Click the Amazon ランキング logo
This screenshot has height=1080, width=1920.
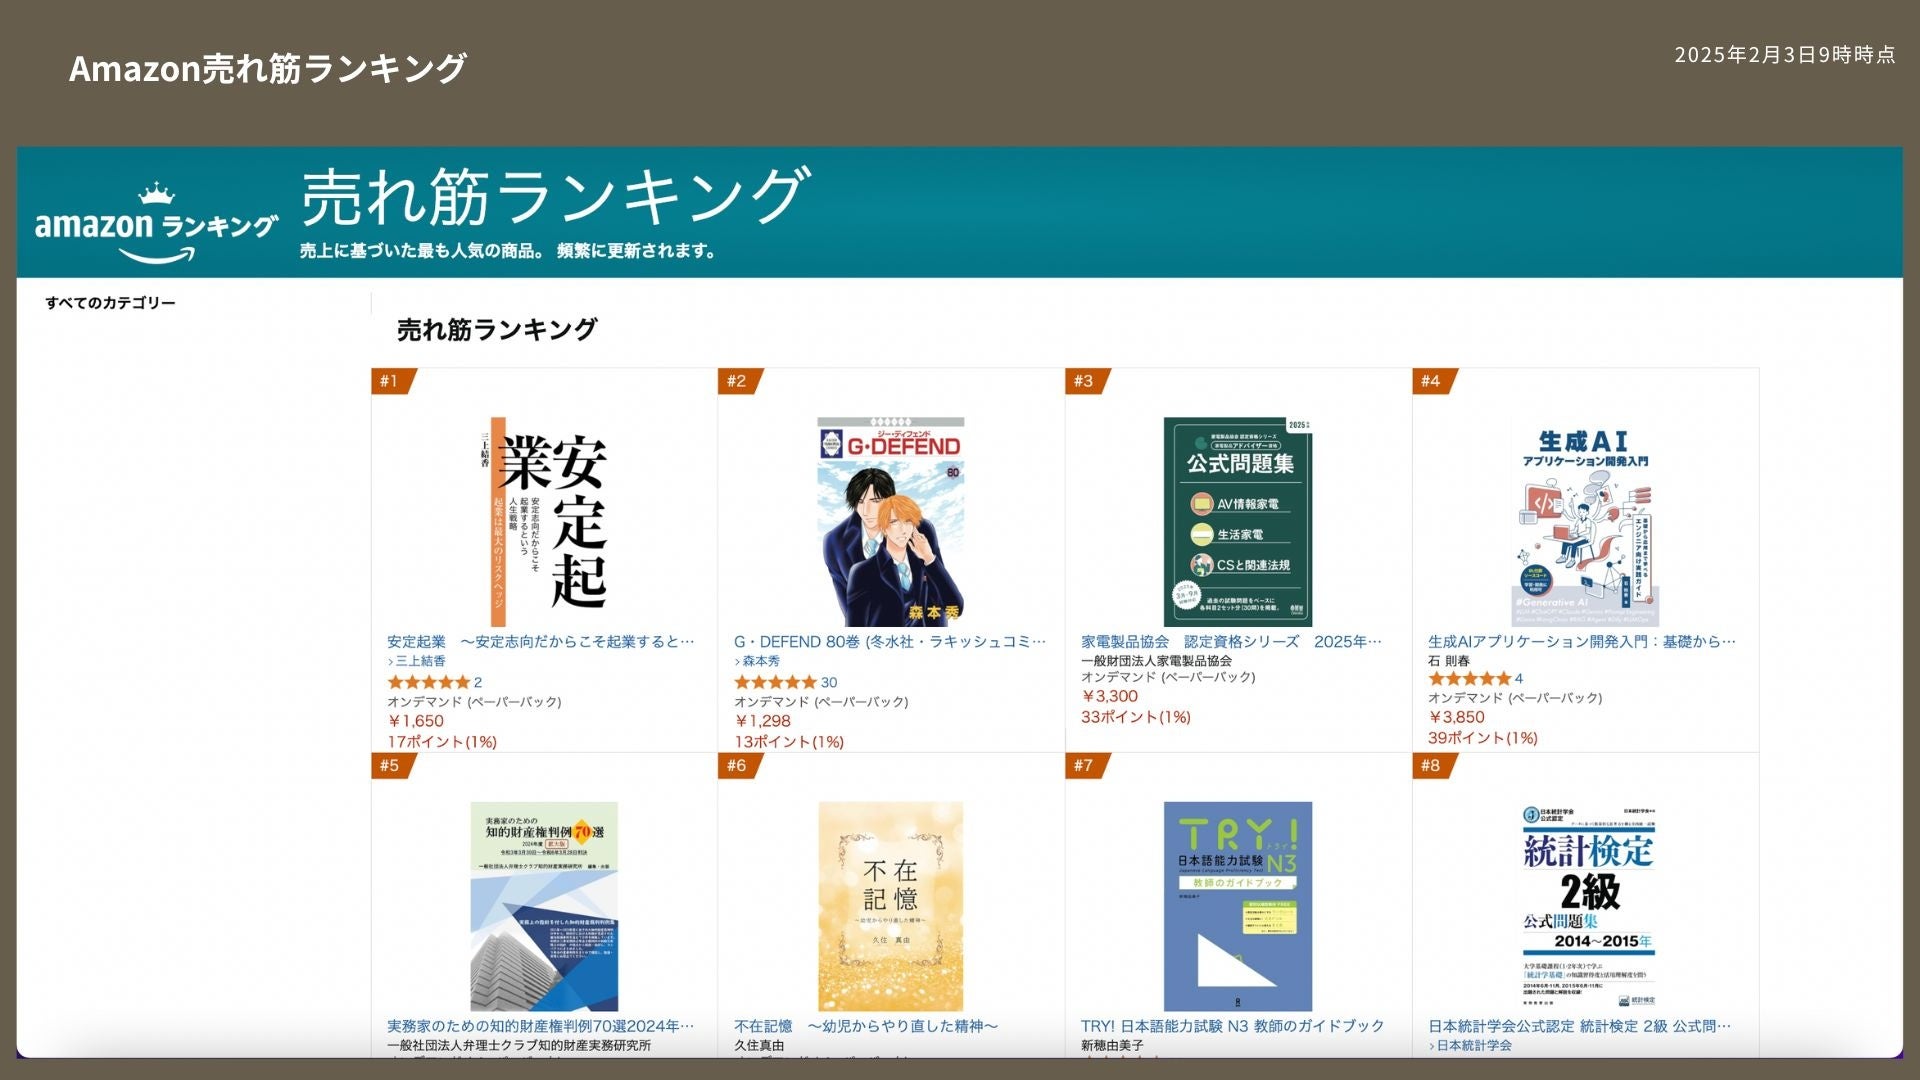(155, 224)
